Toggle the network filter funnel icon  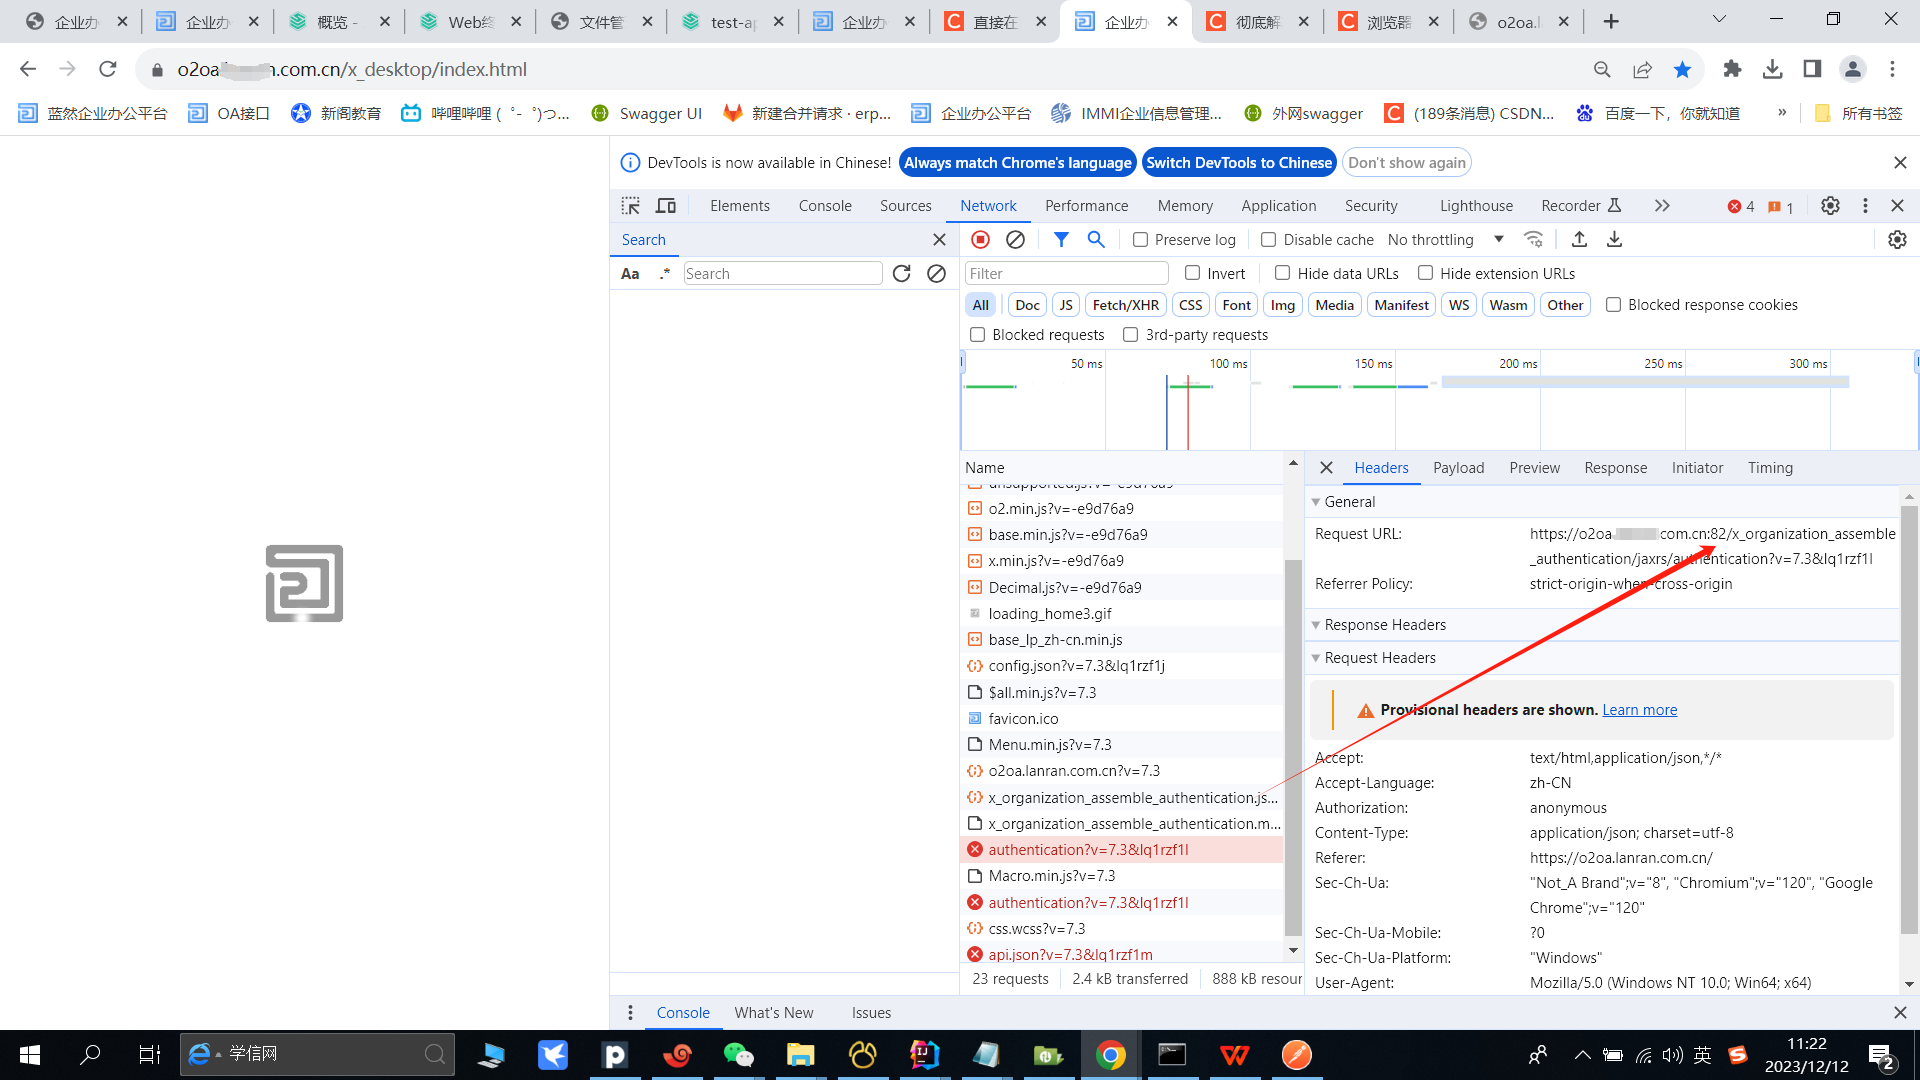1061,239
